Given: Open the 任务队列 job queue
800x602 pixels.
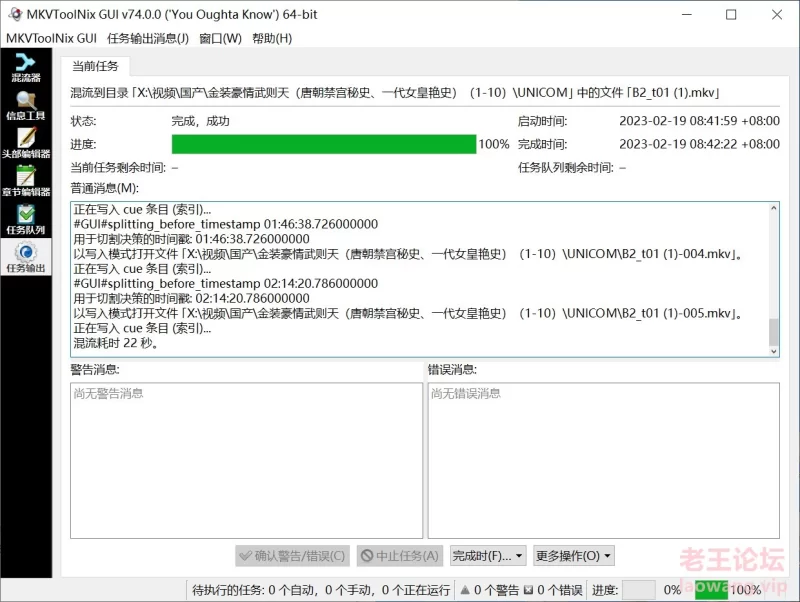Looking at the screenshot, I should point(26,220).
